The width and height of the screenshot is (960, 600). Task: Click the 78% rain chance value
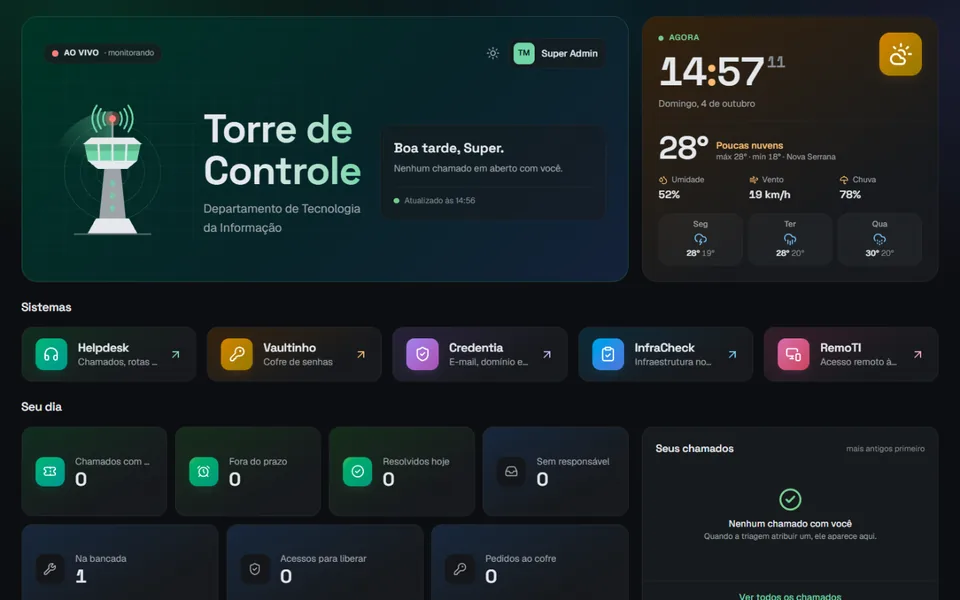850,195
